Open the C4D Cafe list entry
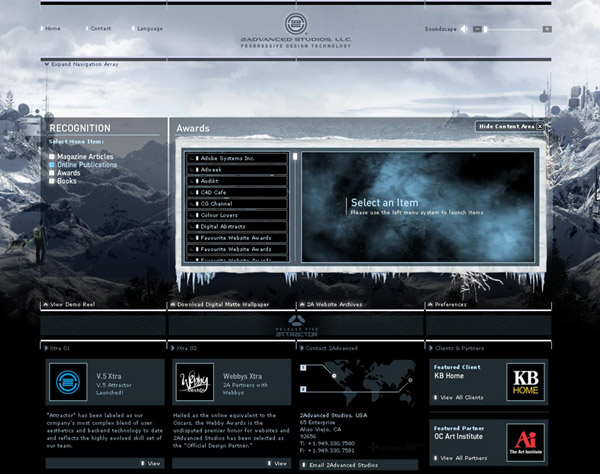 click(237, 192)
